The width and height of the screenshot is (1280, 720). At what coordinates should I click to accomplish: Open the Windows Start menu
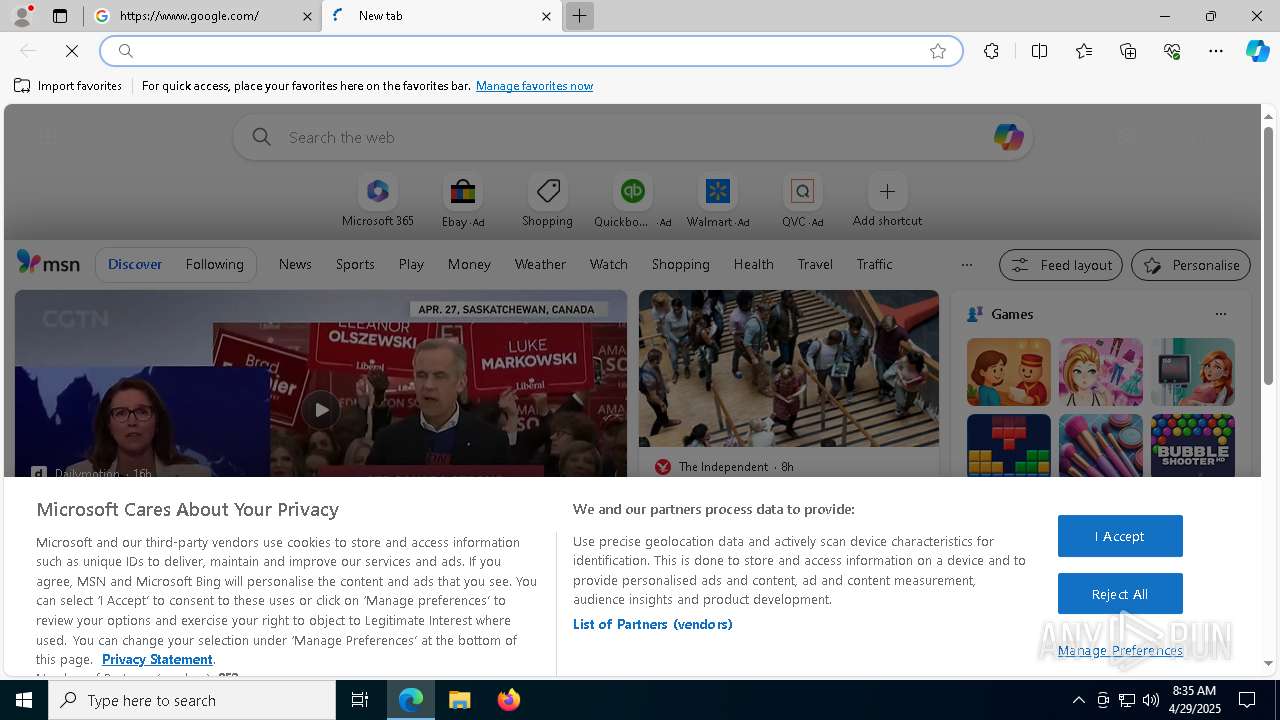pyautogui.click(x=24, y=700)
